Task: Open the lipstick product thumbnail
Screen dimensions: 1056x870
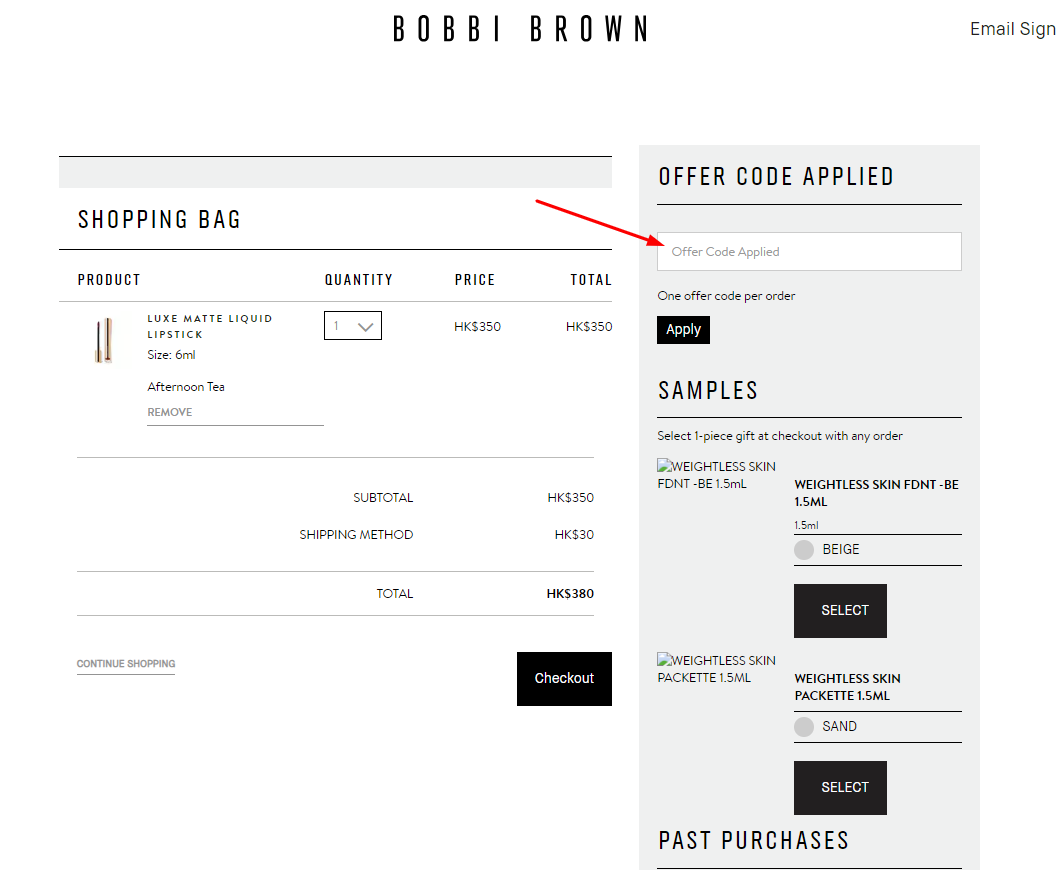Action: pyautogui.click(x=104, y=340)
